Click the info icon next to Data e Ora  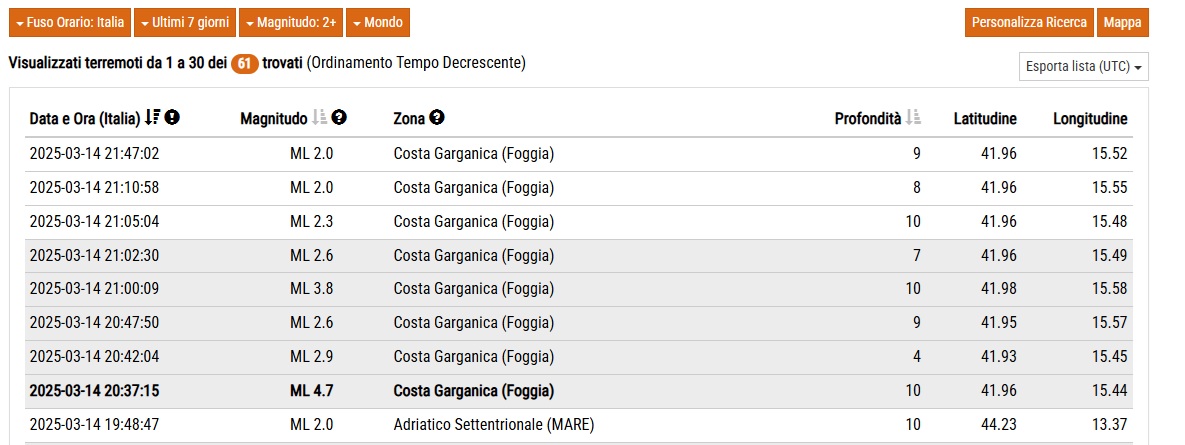(x=172, y=118)
